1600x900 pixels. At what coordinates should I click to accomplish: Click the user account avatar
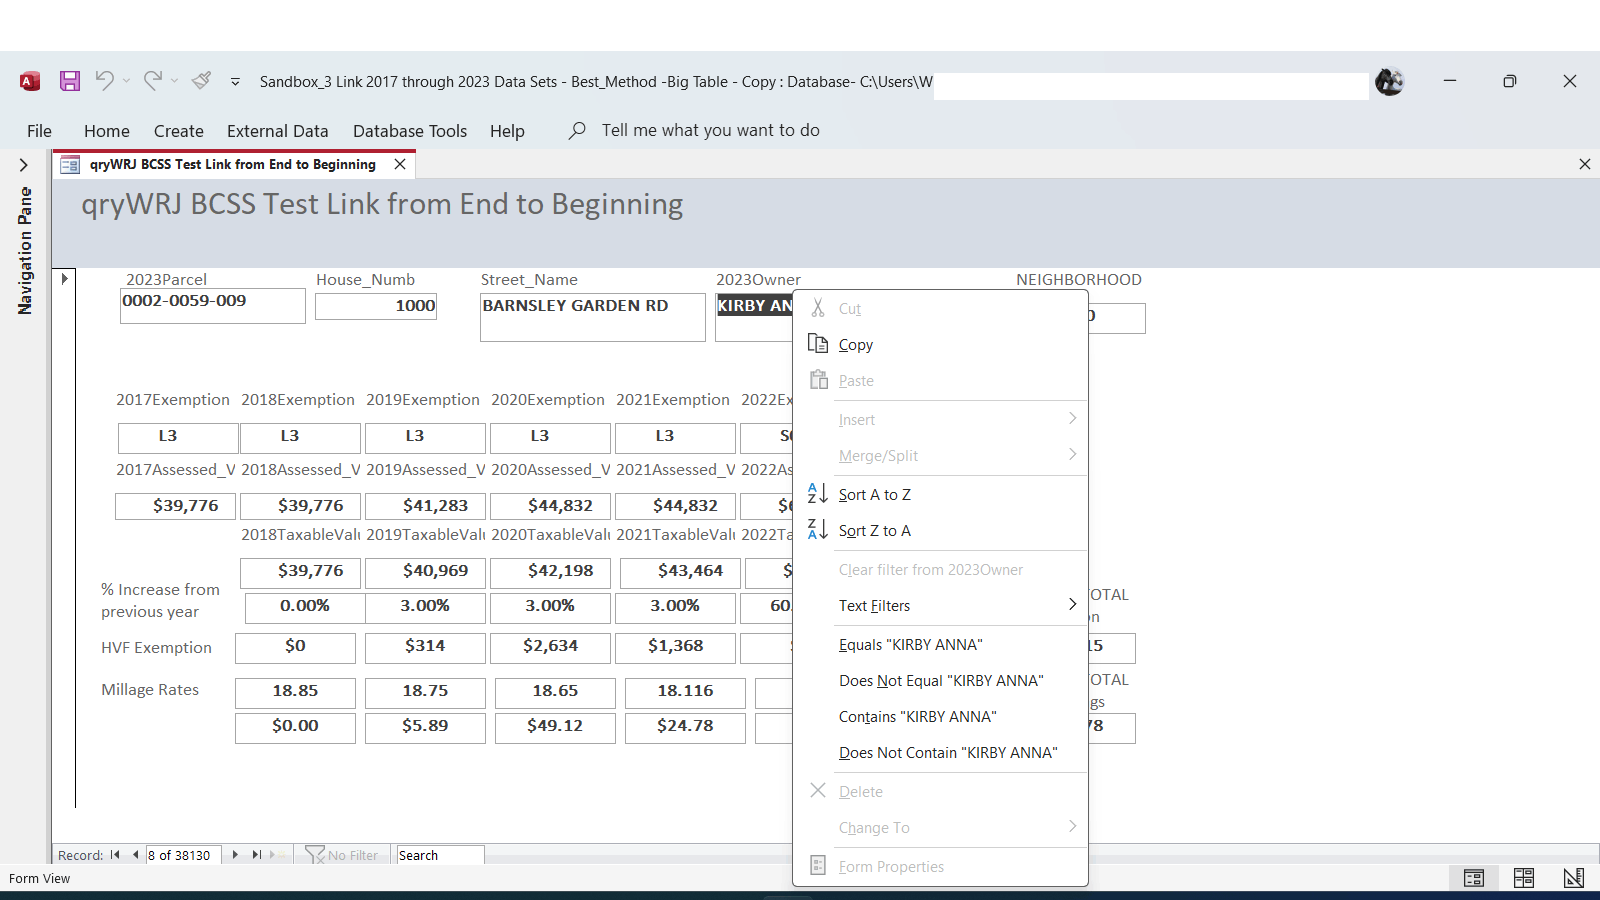pyautogui.click(x=1389, y=82)
